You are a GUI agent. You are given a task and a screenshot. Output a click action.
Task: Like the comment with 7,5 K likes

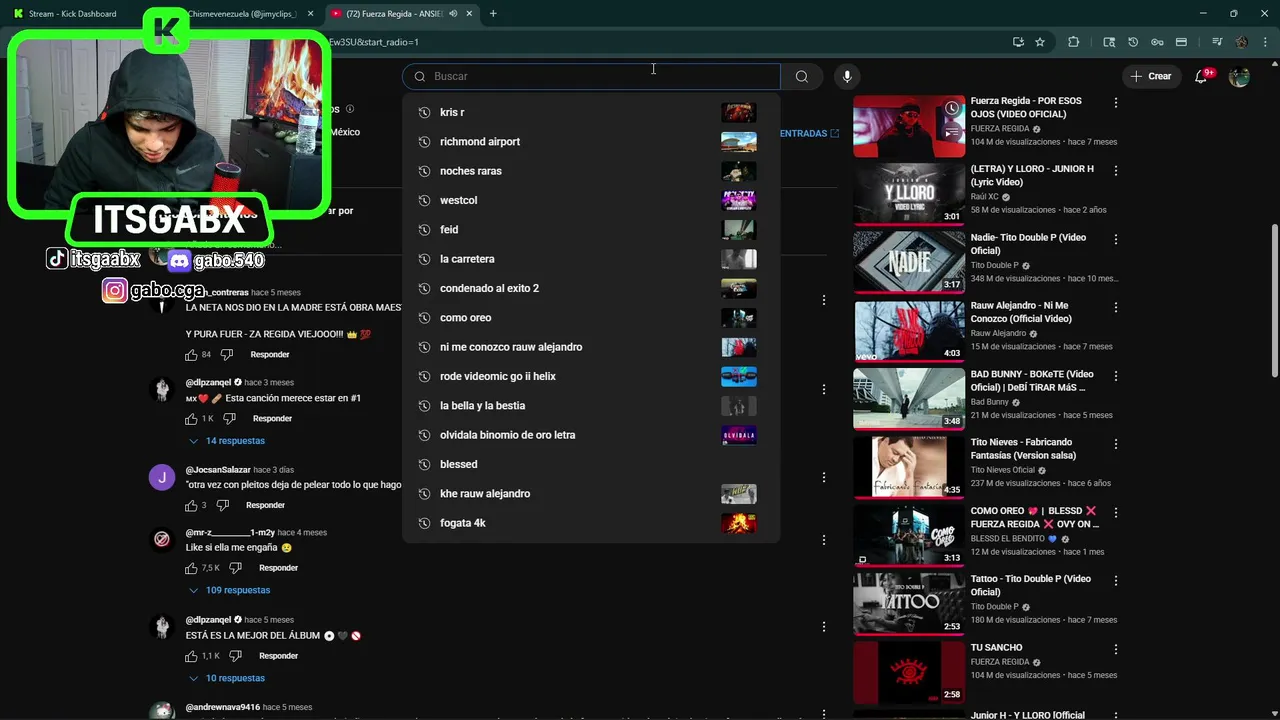point(191,568)
